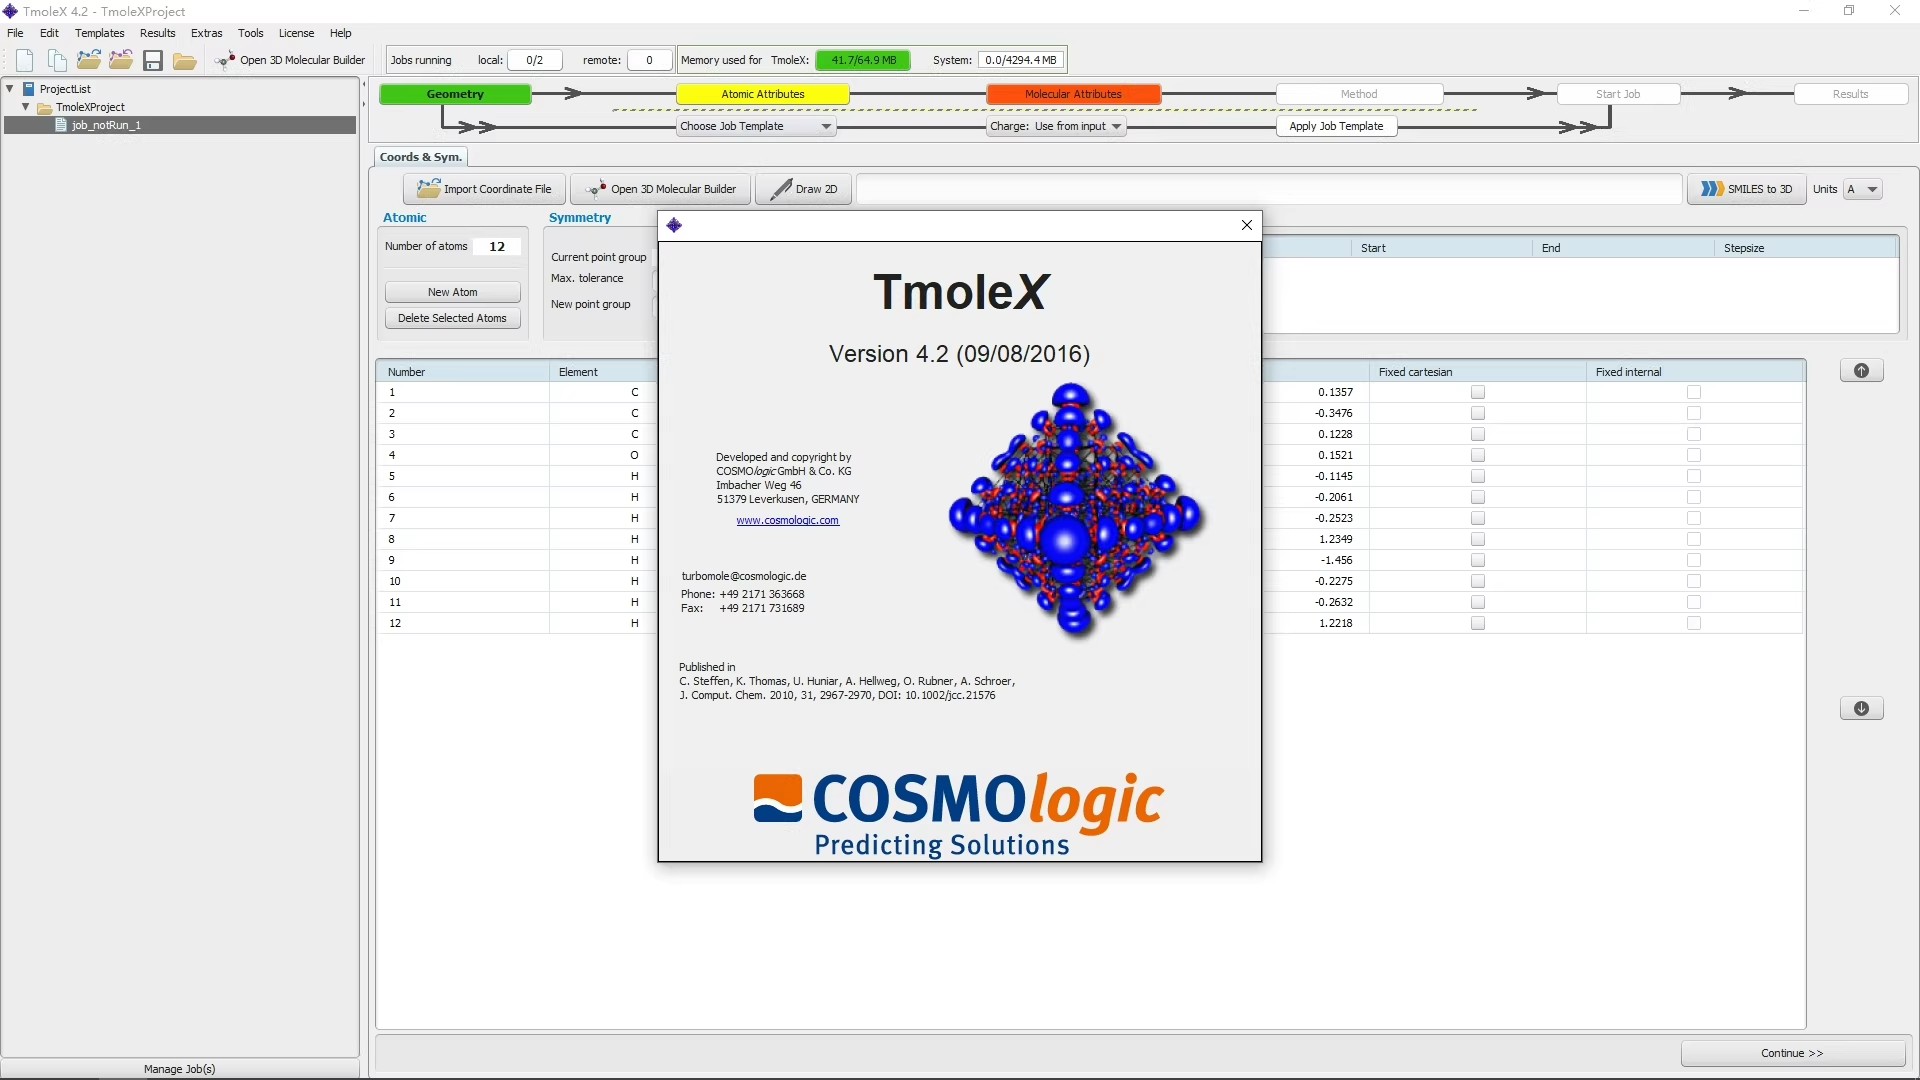1920x1080 pixels.
Task: Switch to the Coords & Sym. tab
Action: [x=420, y=157]
